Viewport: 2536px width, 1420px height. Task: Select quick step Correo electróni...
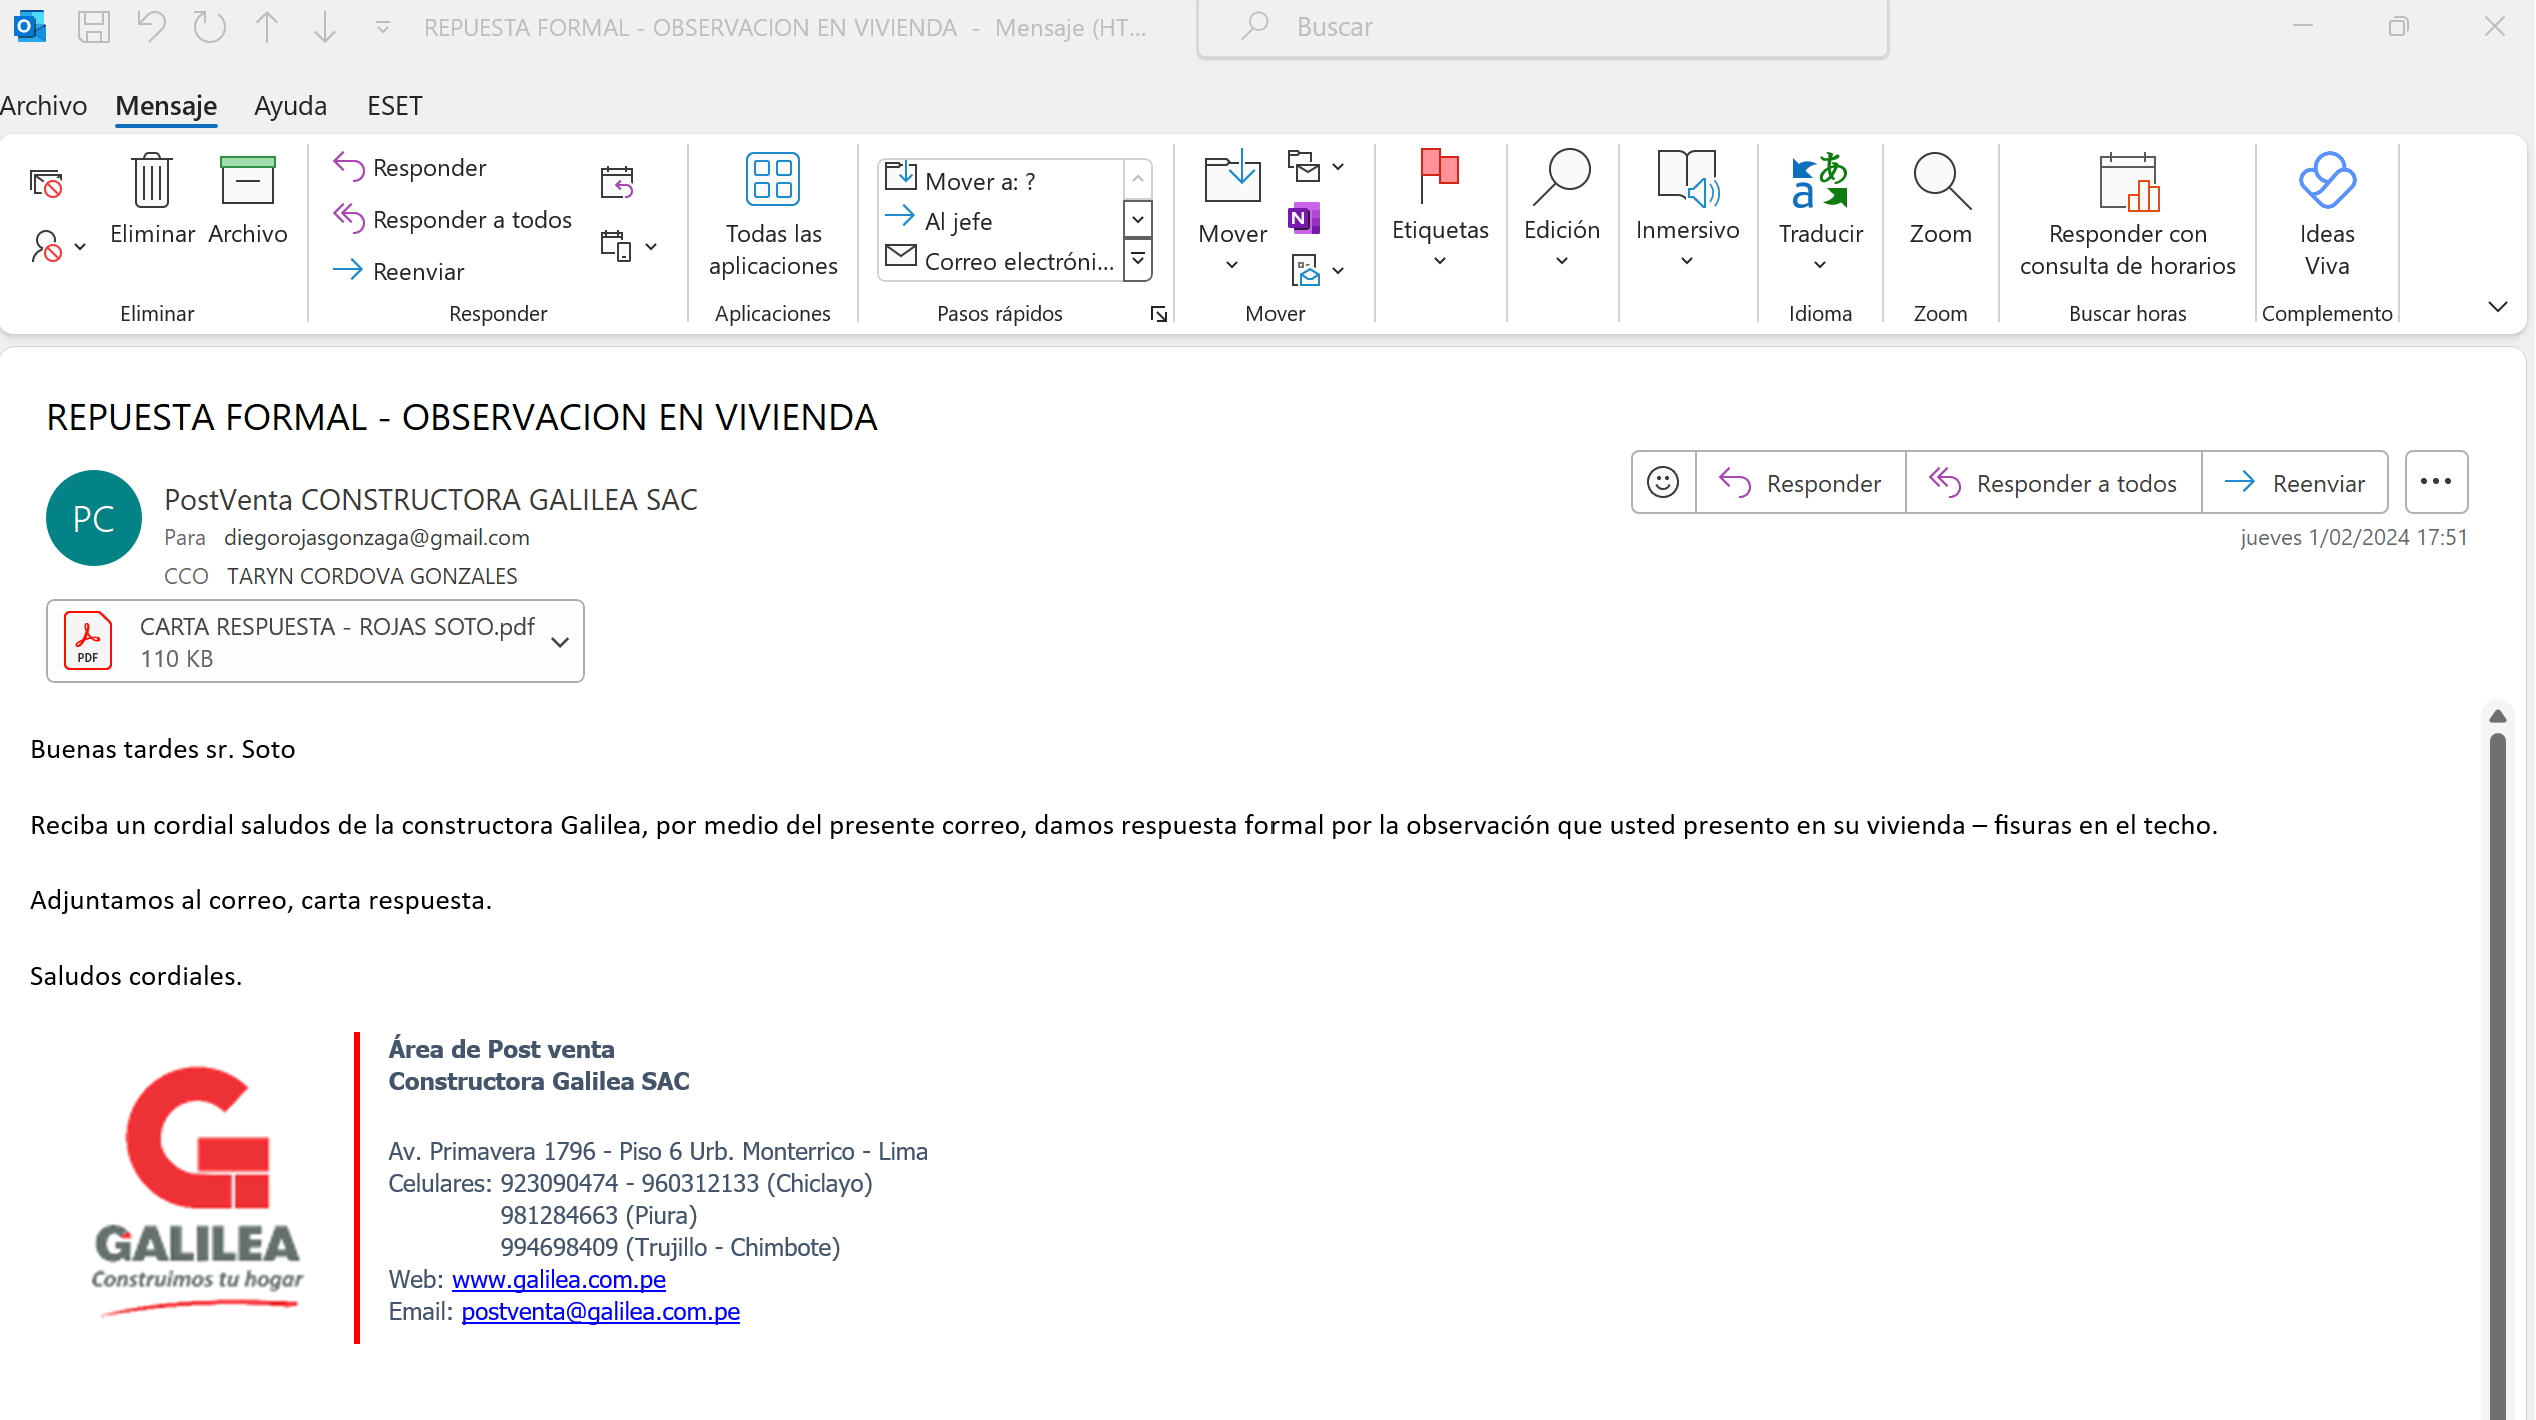click(1000, 261)
